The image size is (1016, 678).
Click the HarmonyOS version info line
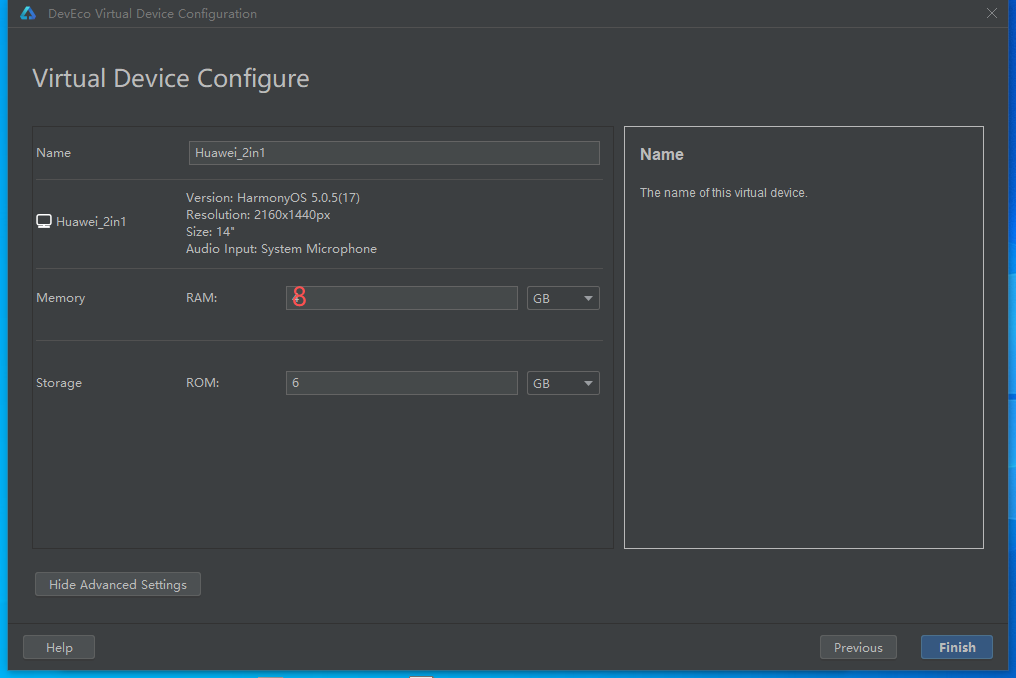click(273, 198)
